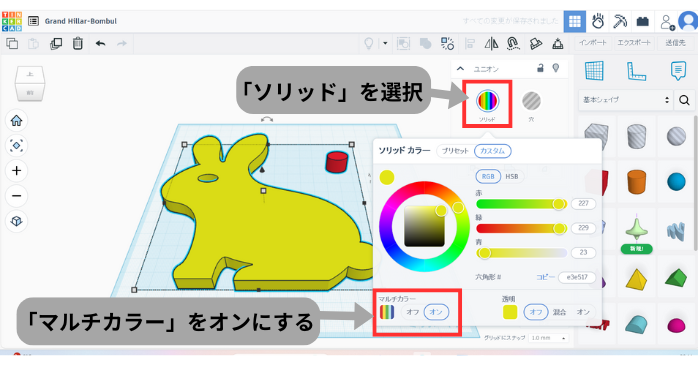
Task: Click the Duplicate and repeat icon
Action: [x=56, y=44]
